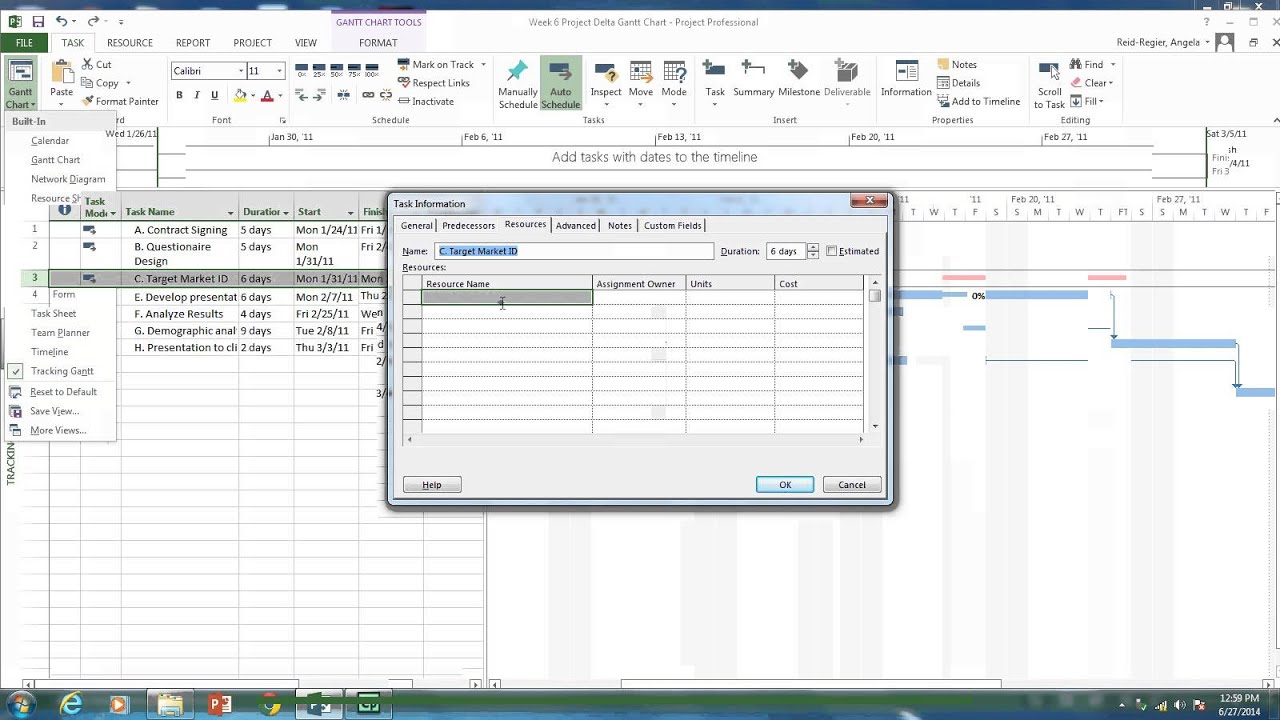Open task Information icon in Properties group

click(x=907, y=71)
